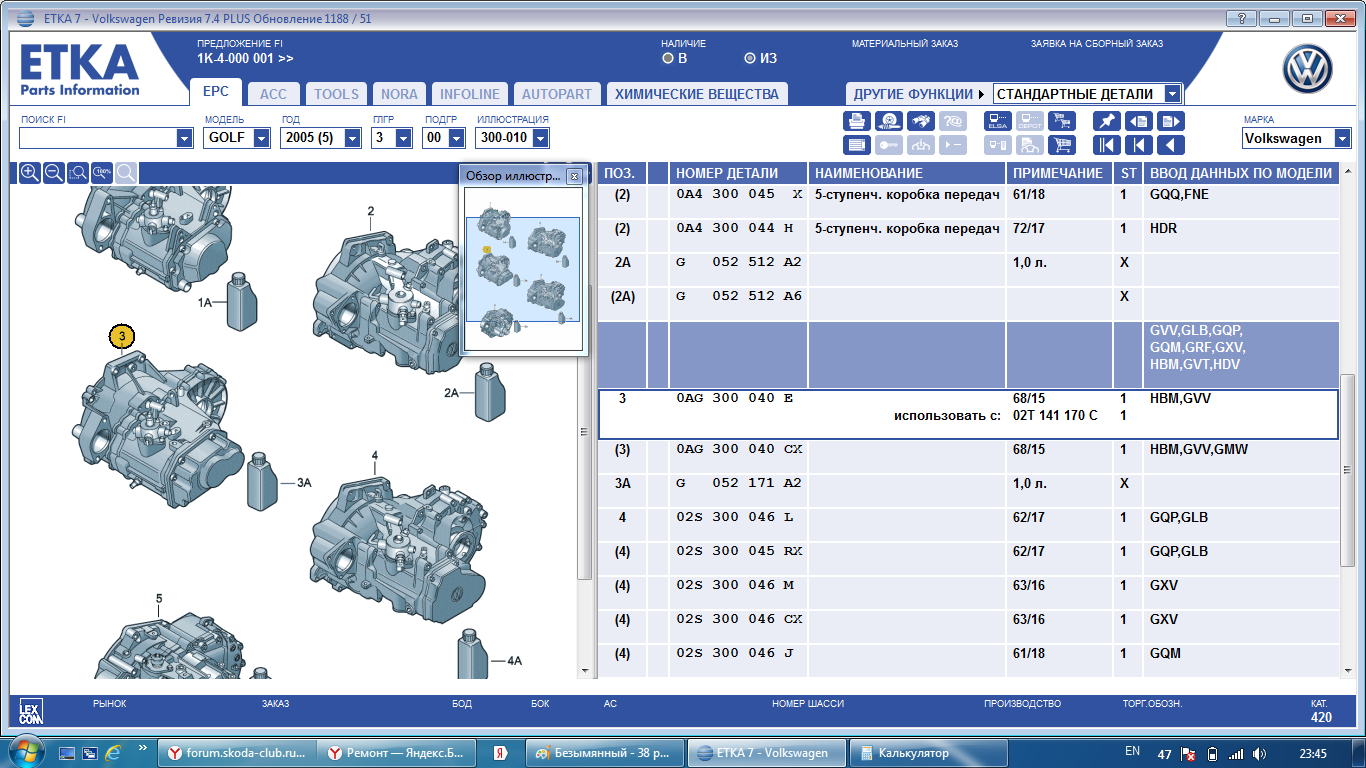Viewport: 1366px width, 768px height.
Task: Open the ХИМИЧЕСКИЕ ВЕЩЕСТВА tab
Action: (x=697, y=94)
